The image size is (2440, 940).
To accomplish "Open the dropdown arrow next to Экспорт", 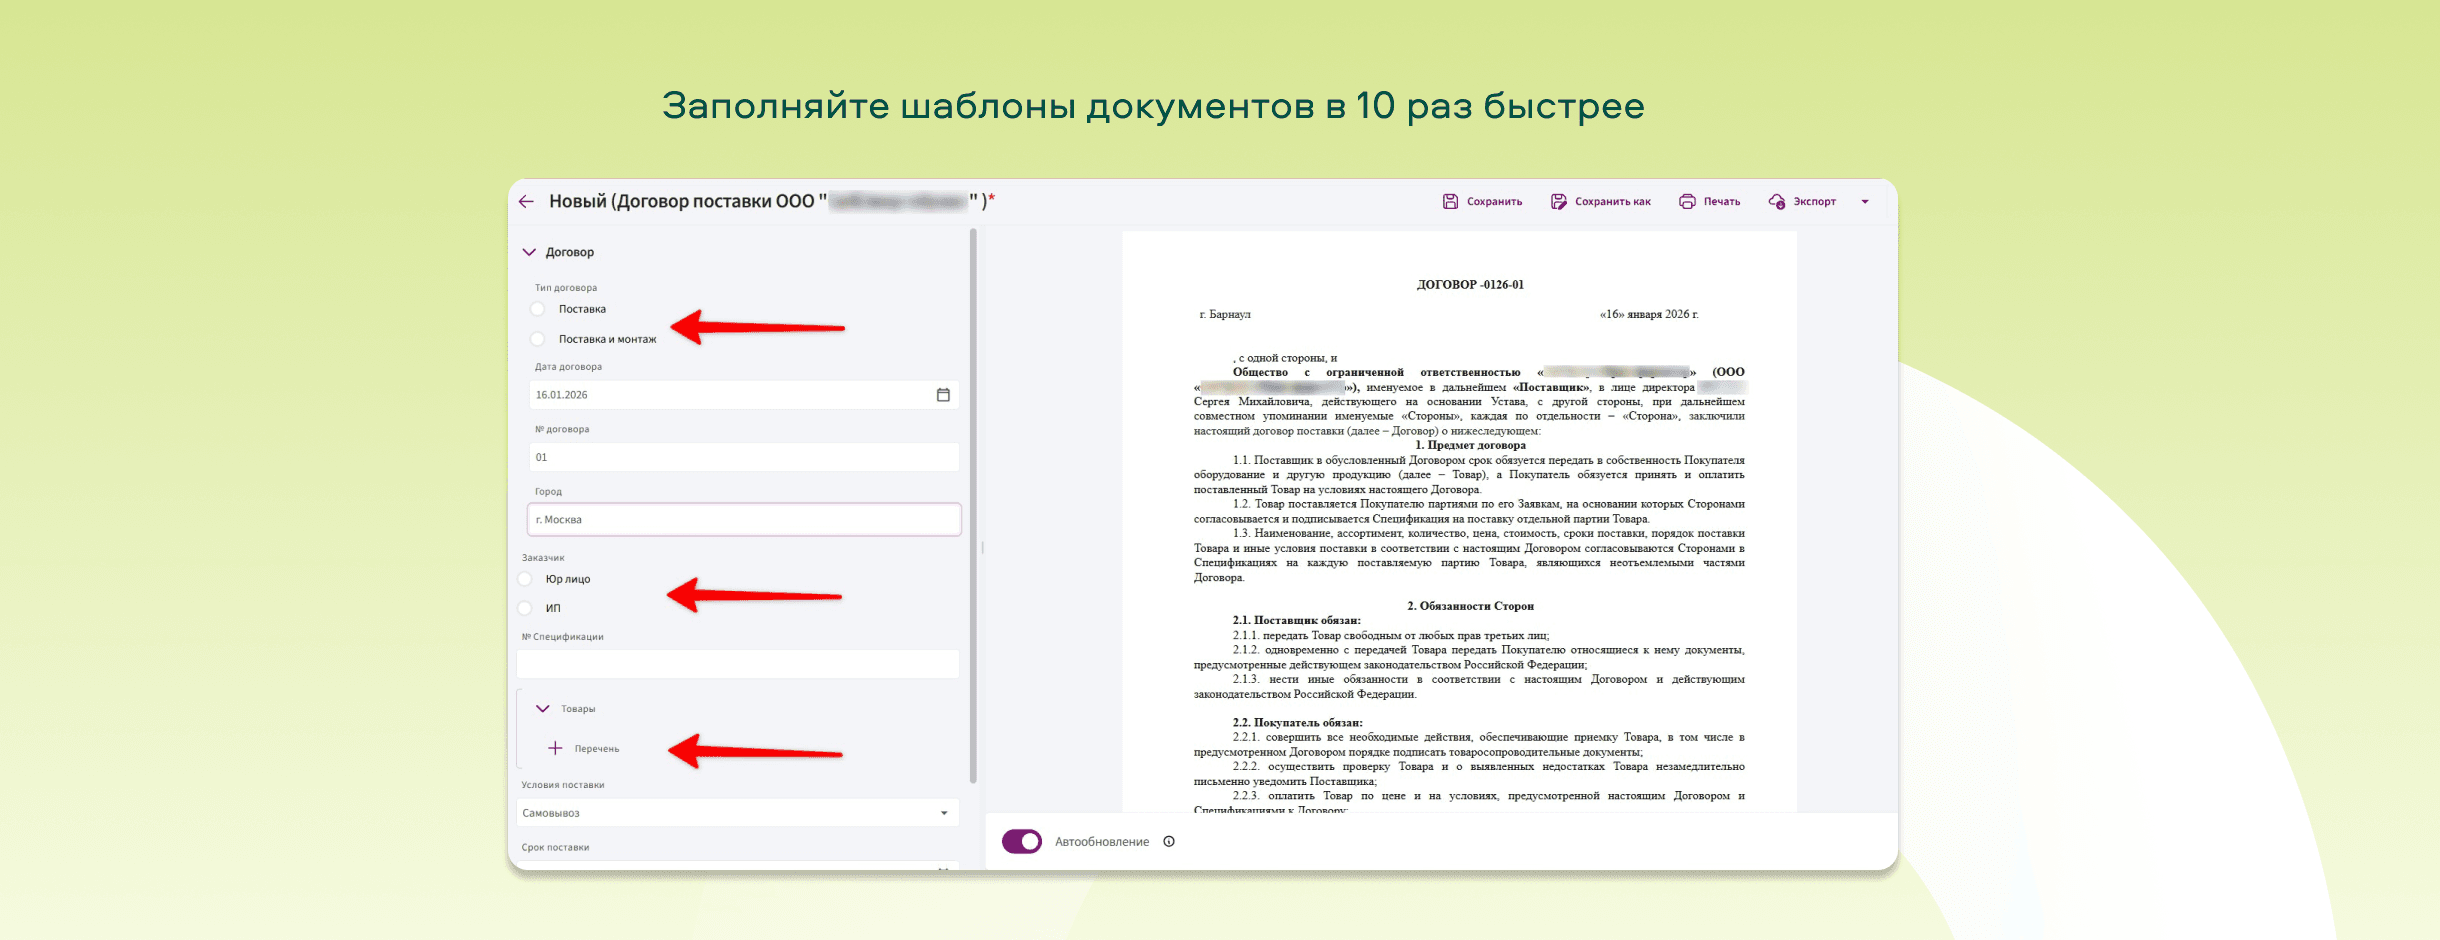I will click(x=1865, y=202).
